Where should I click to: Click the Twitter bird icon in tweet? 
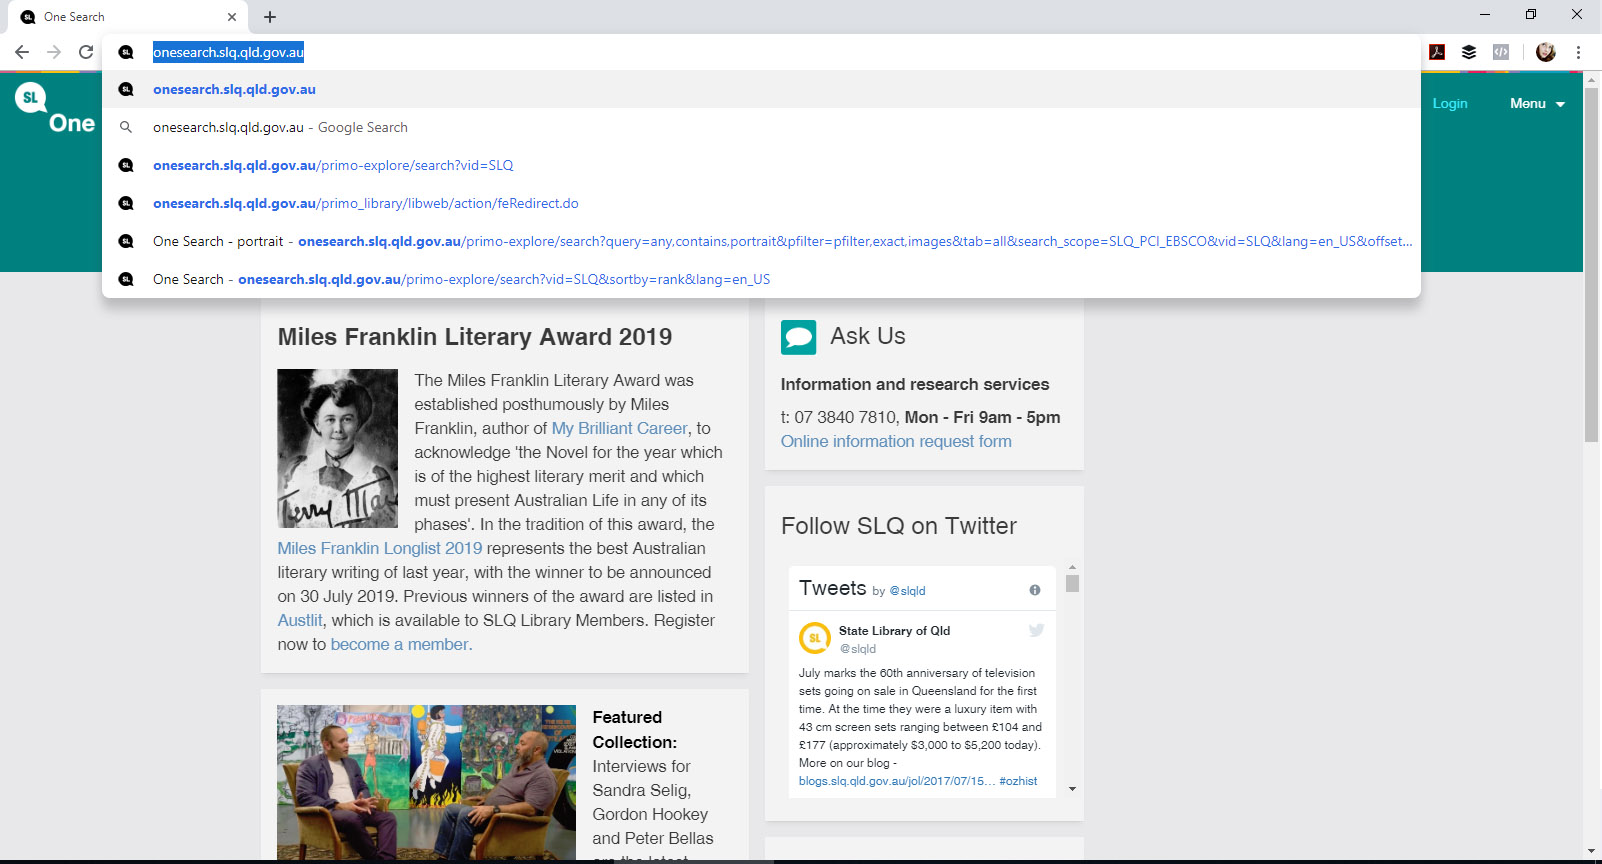point(1036,630)
